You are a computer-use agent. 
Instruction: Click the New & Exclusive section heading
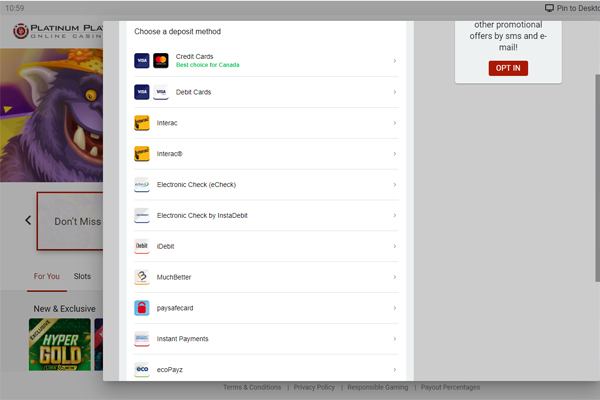click(64, 309)
